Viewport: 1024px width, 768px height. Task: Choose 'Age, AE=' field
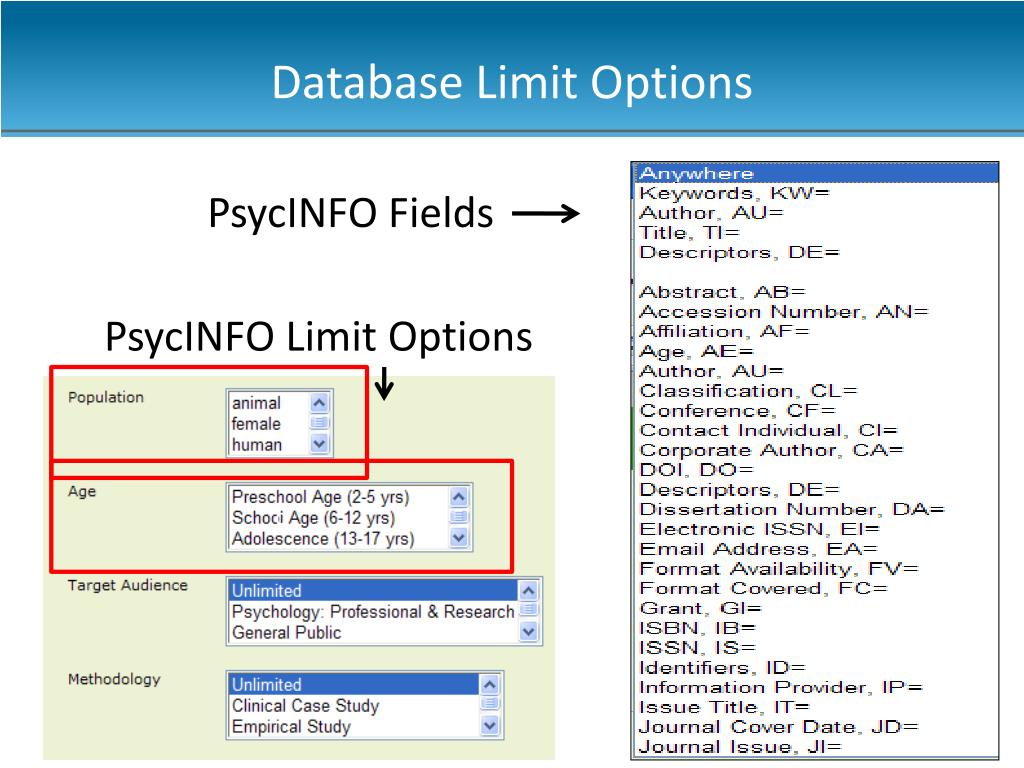point(696,351)
